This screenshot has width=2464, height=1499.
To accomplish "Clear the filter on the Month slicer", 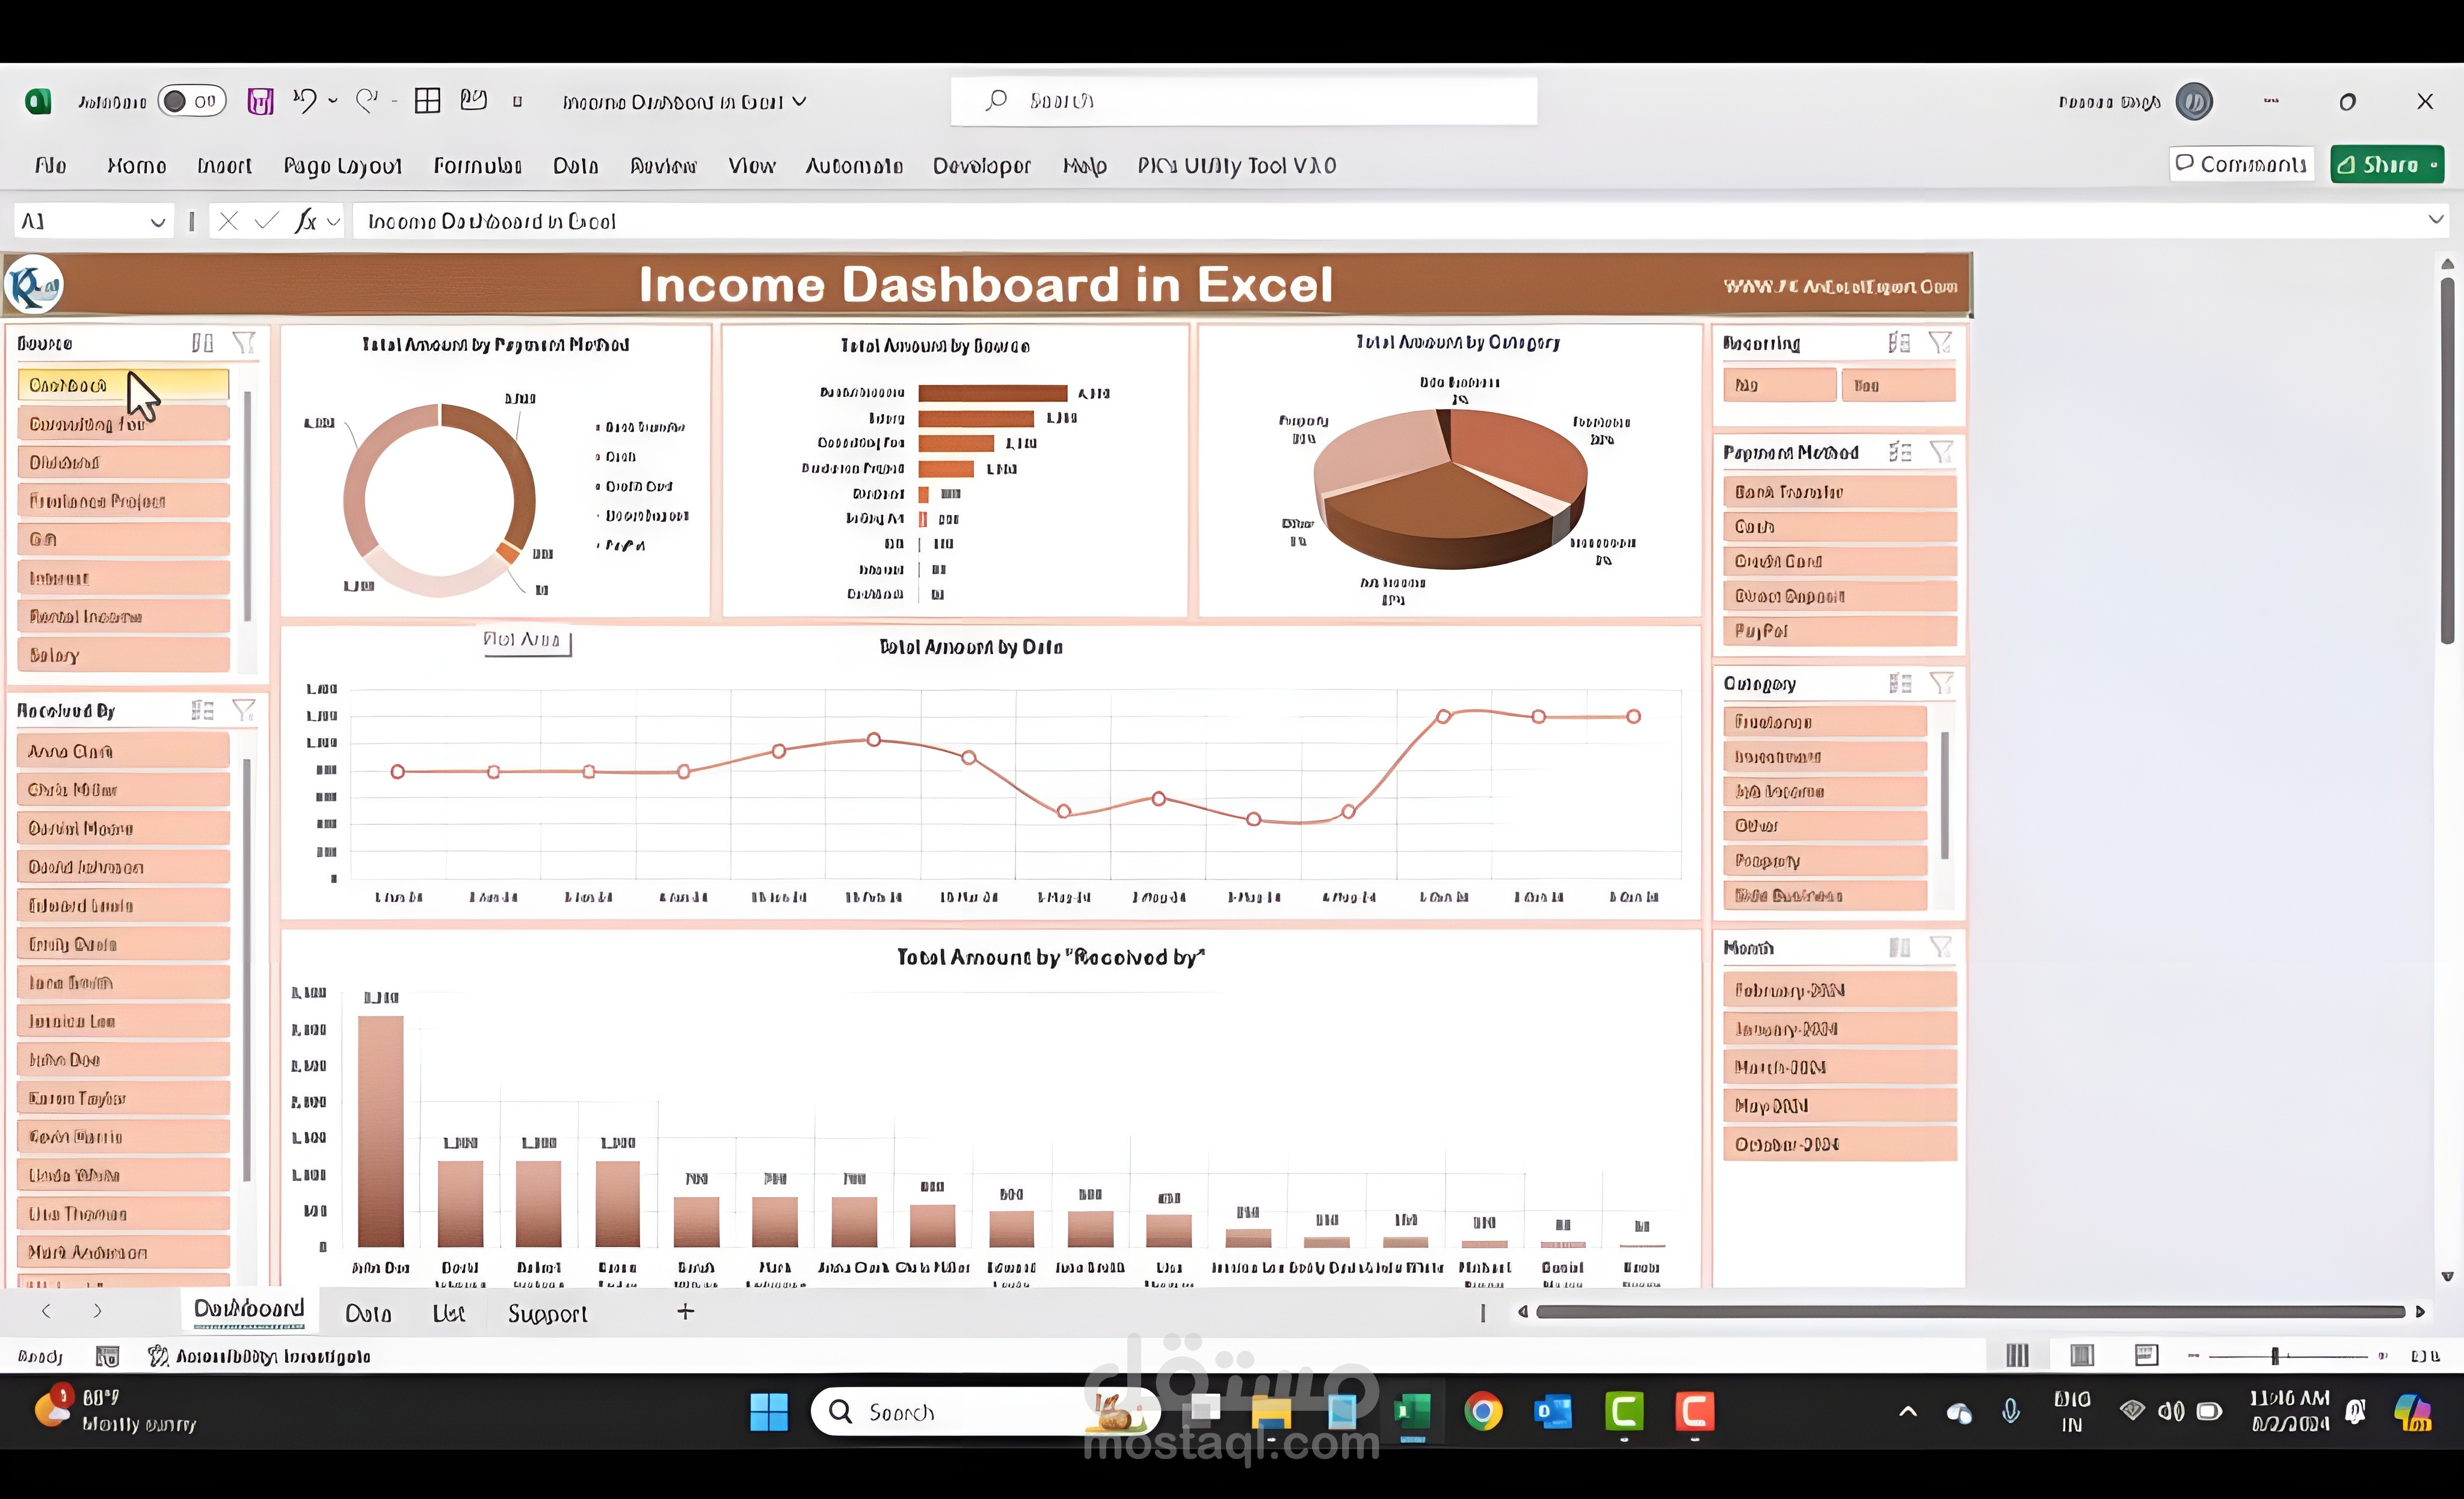I will (x=1942, y=947).
